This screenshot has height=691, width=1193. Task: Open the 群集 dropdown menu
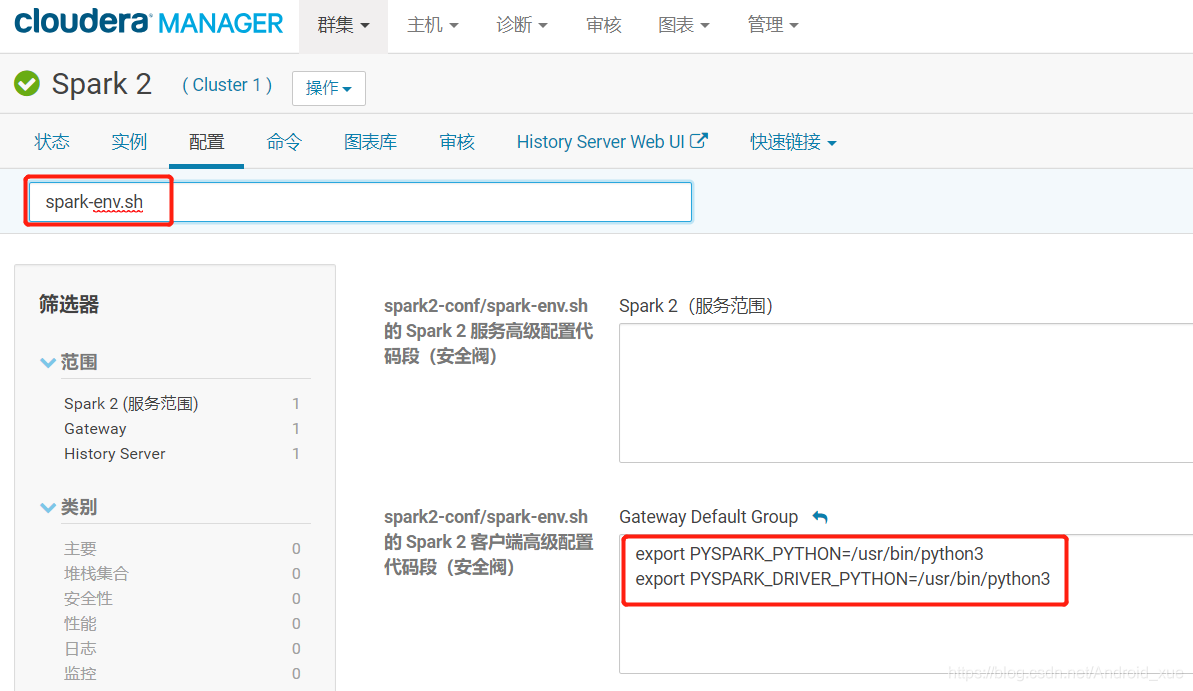(x=343, y=25)
